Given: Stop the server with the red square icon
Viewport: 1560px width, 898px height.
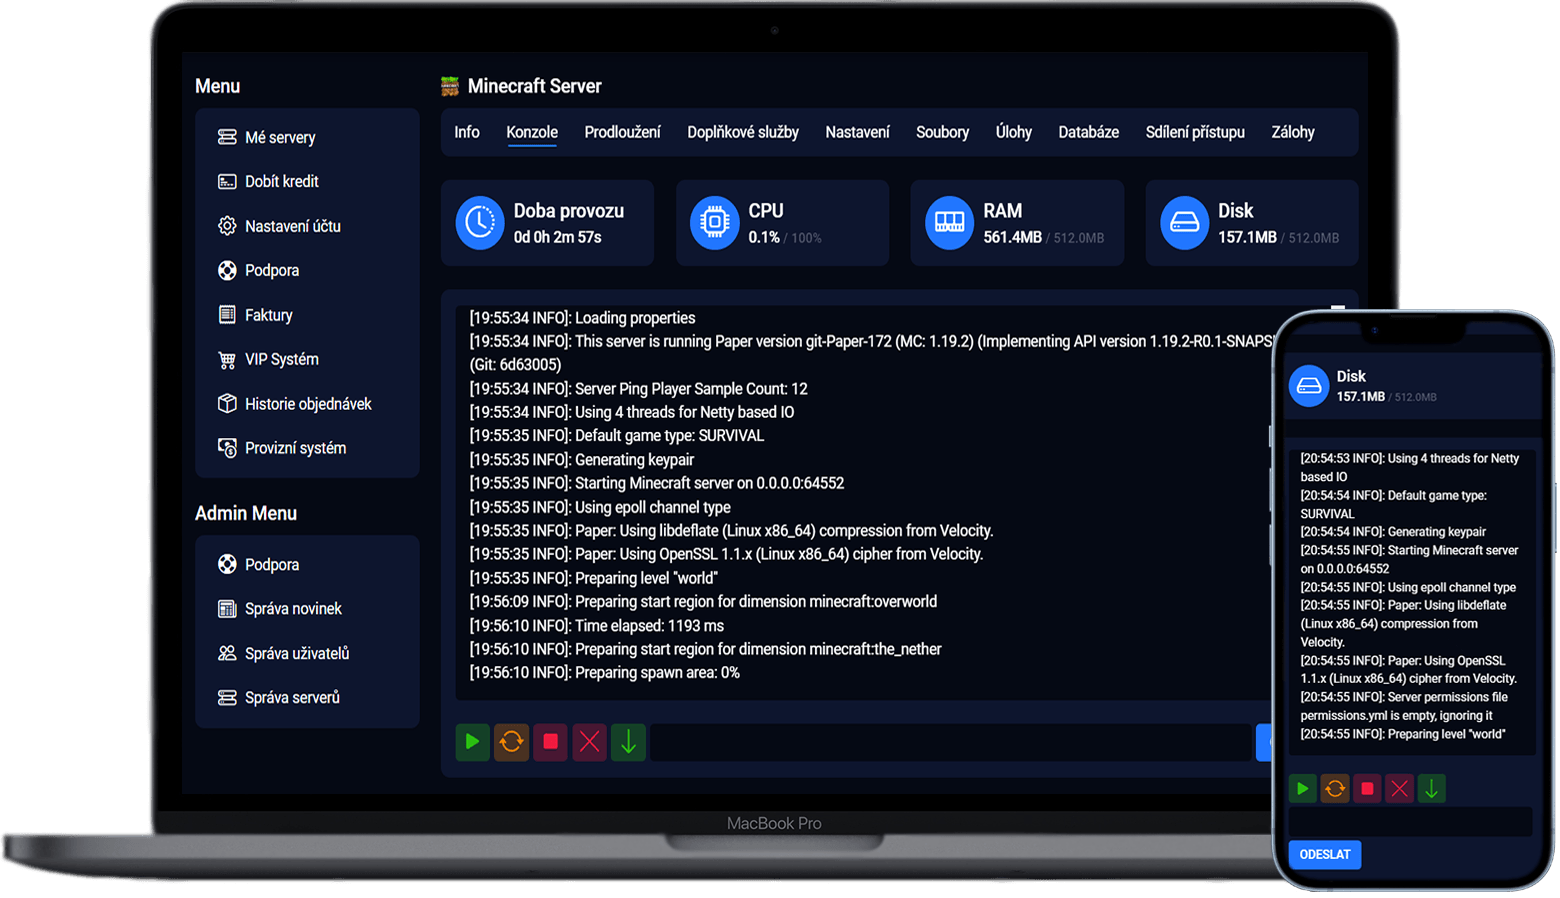Looking at the screenshot, I should click(550, 742).
